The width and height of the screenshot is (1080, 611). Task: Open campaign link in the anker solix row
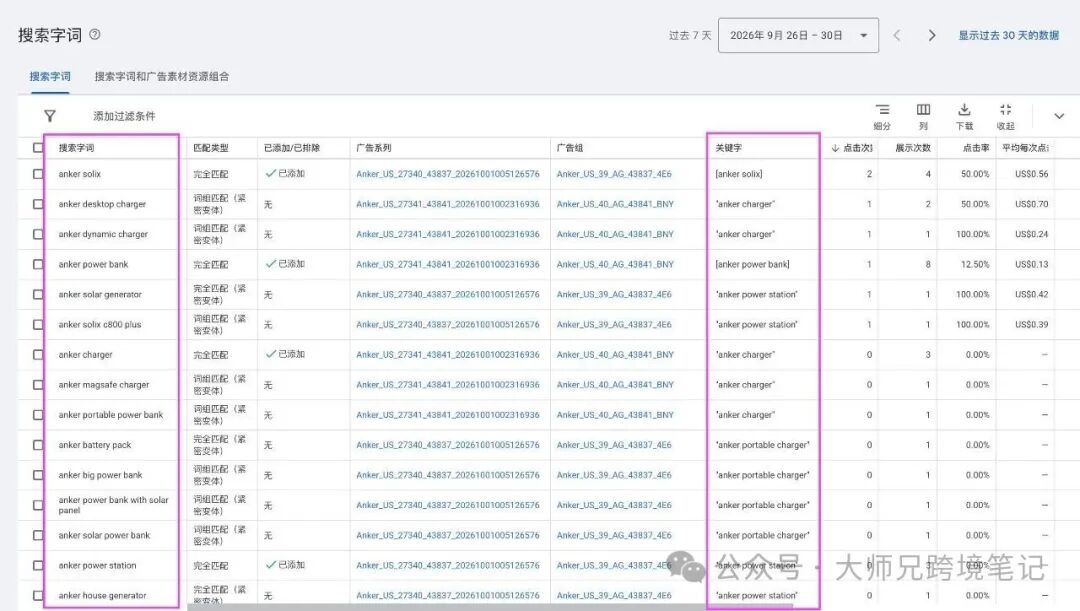pyautogui.click(x=448, y=174)
